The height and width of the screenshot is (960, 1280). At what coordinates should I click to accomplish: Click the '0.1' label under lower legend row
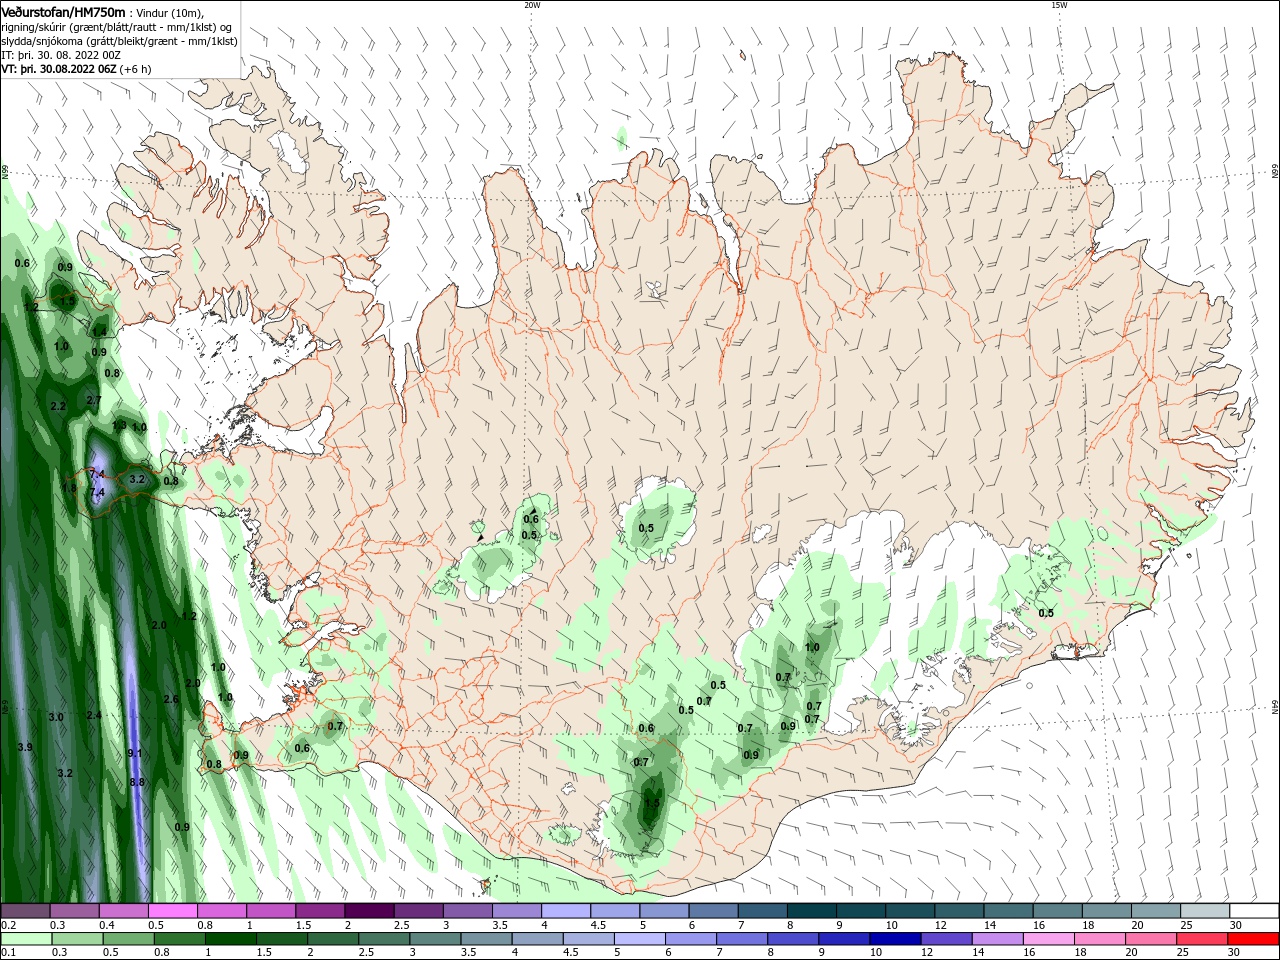click(8, 953)
